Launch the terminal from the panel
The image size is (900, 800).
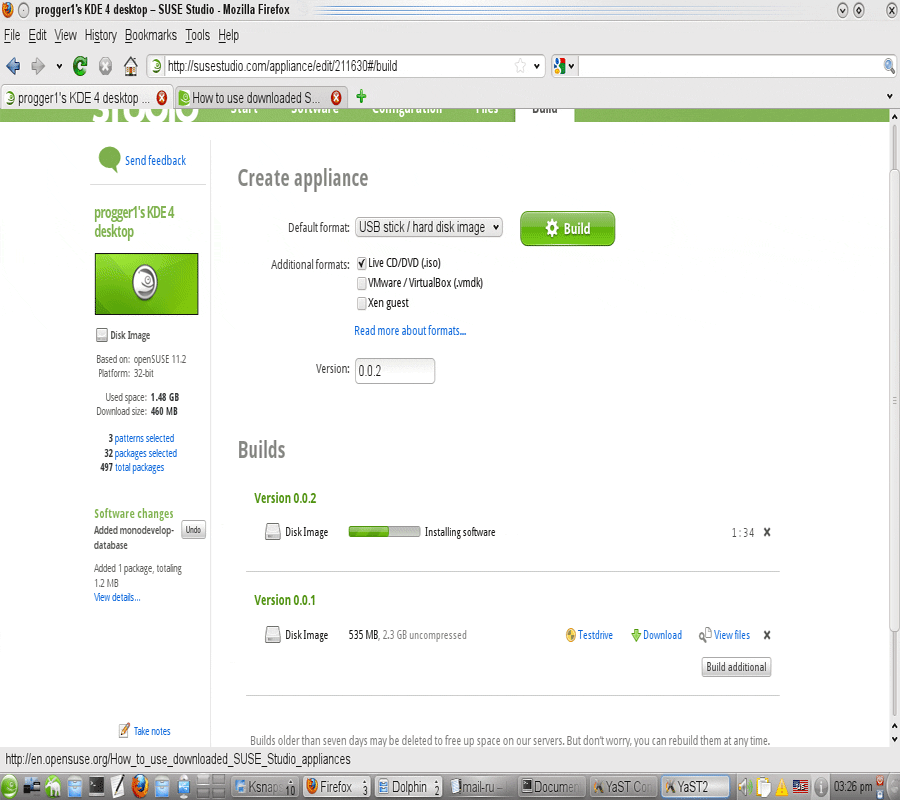96,786
